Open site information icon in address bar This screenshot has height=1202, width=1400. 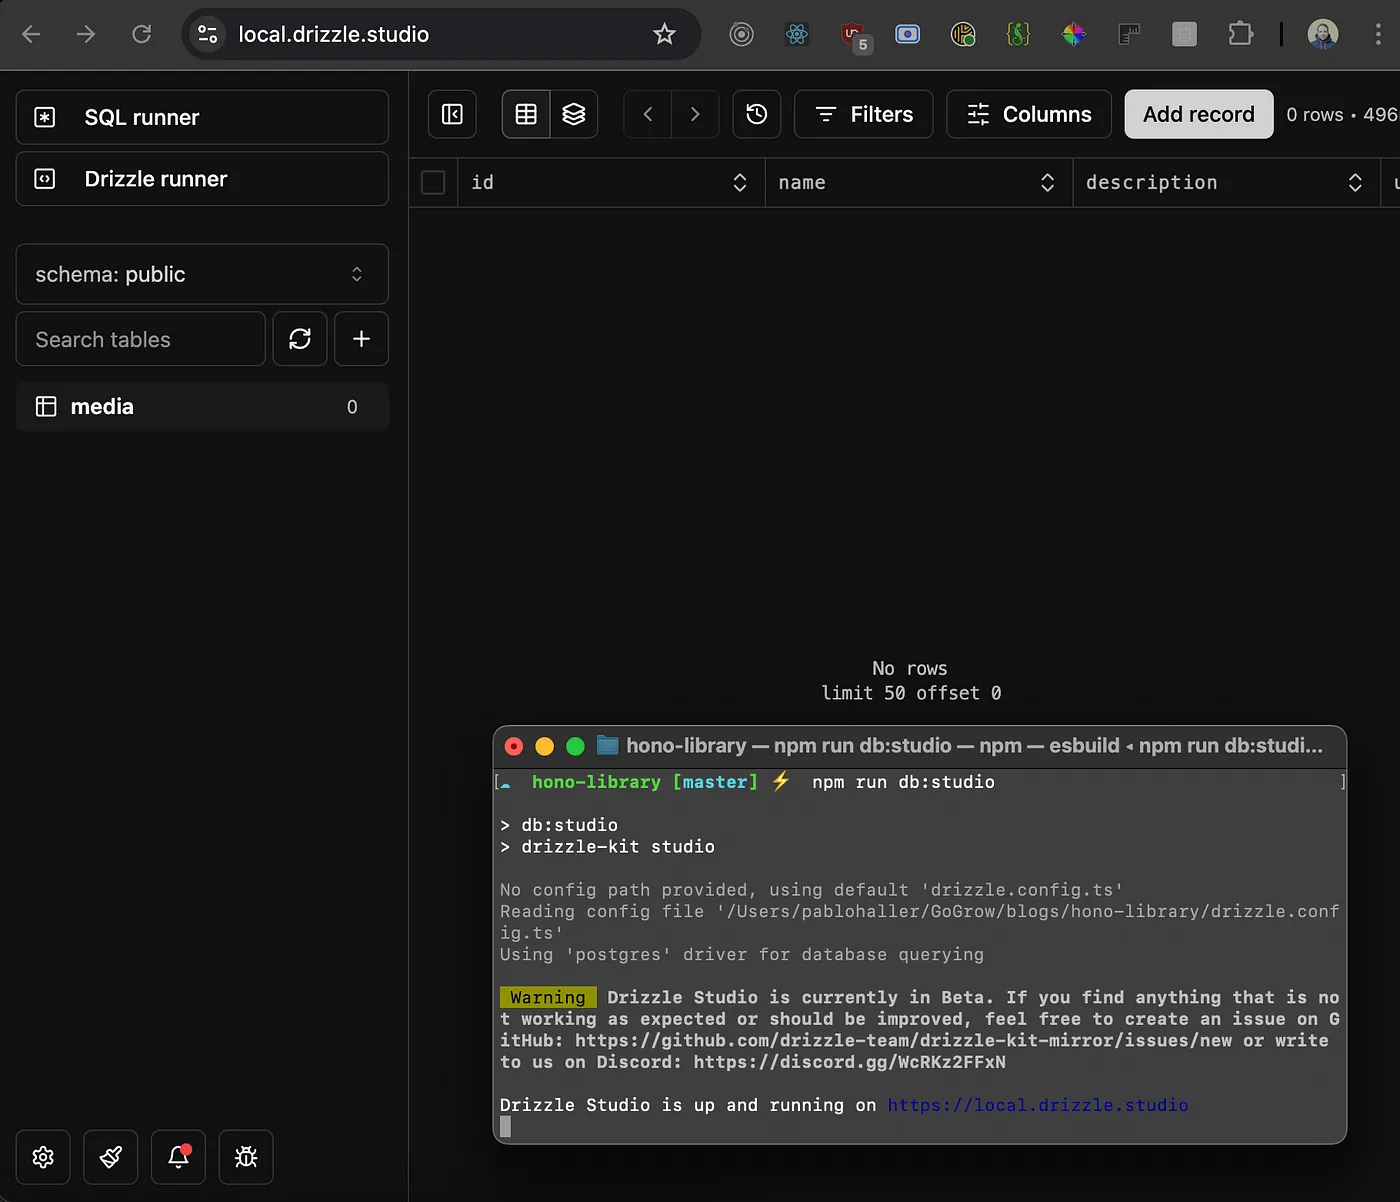208,34
